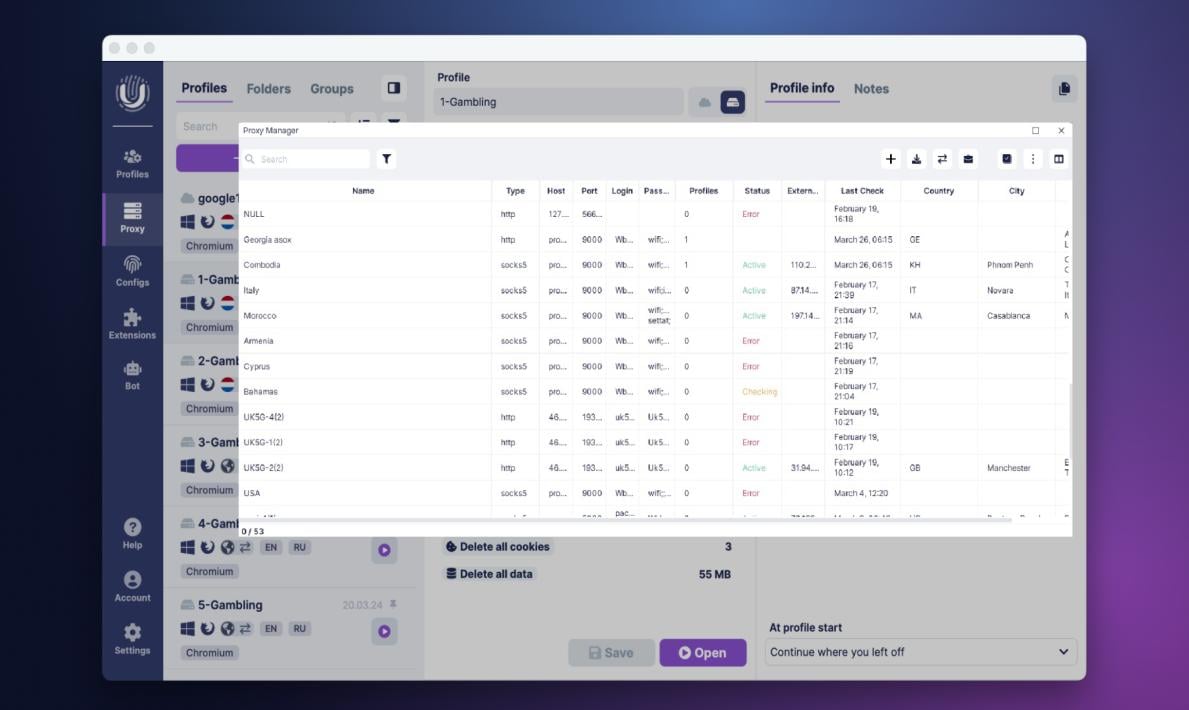
Task: Click the Delete all cookies button
Action: coord(498,547)
